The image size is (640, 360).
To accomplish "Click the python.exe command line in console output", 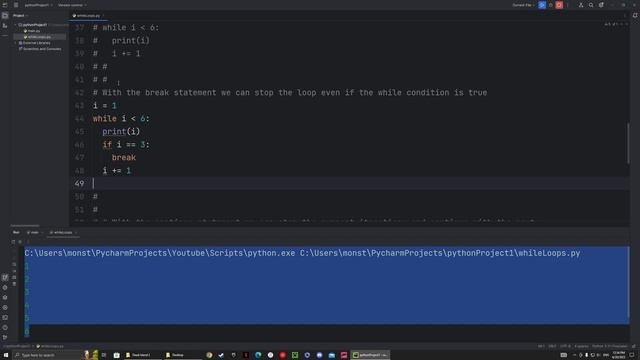I will click(302, 253).
